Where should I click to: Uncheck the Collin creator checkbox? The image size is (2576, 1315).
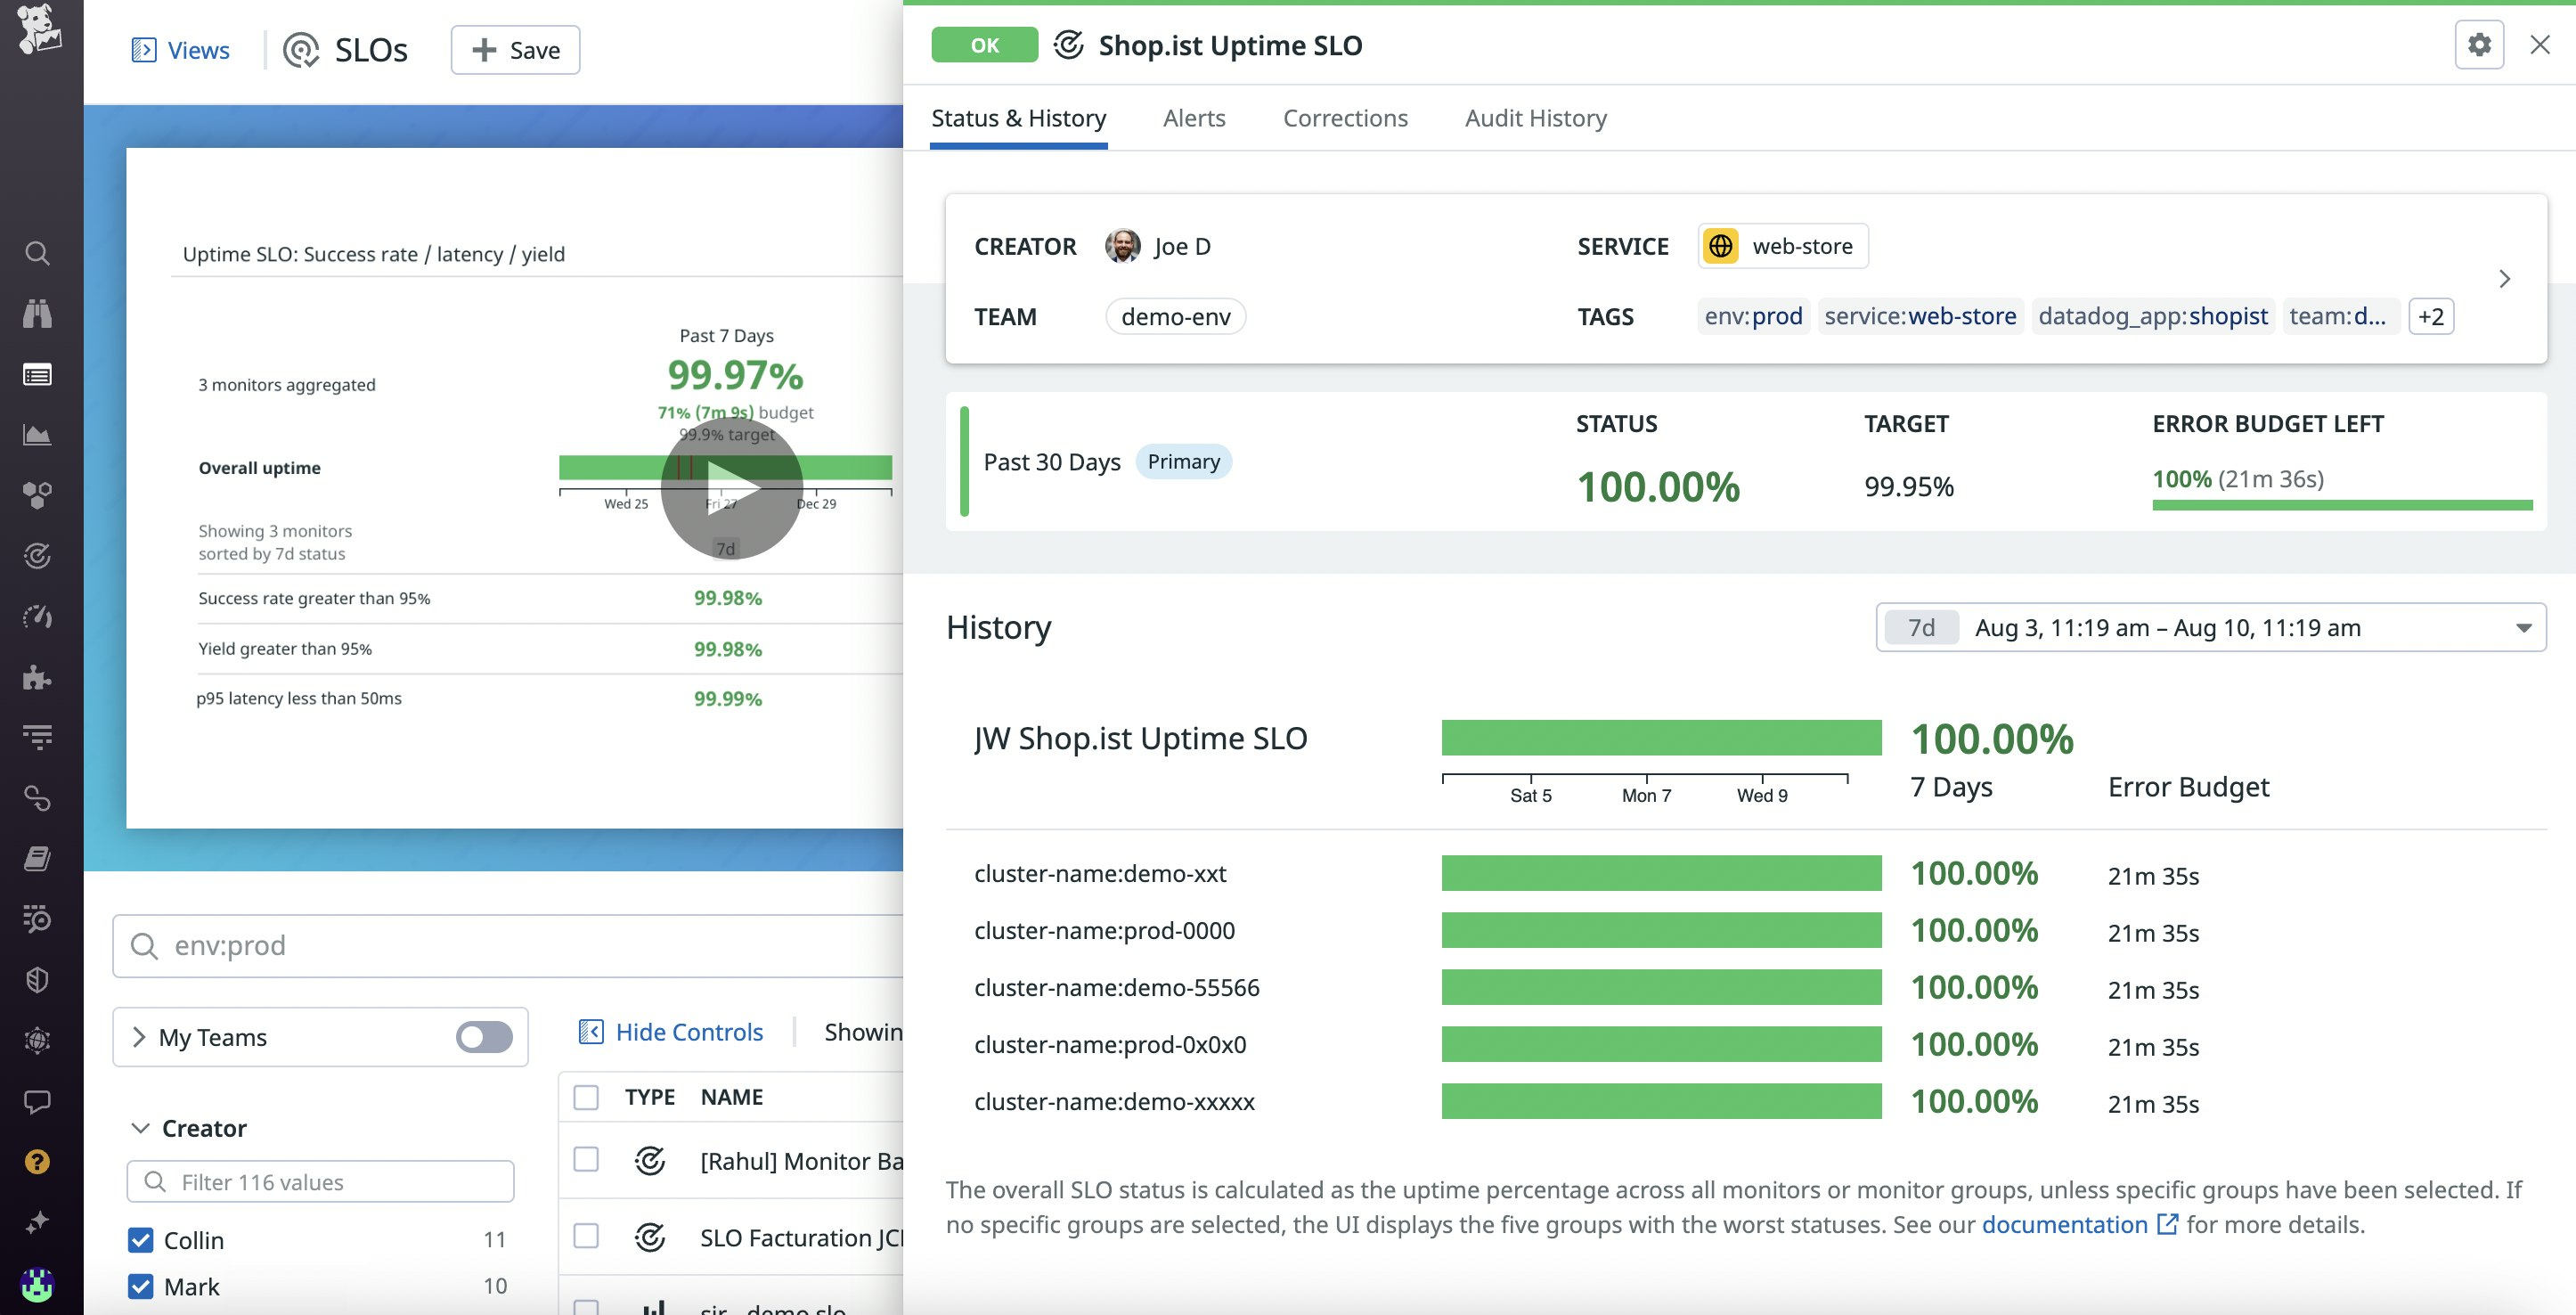coord(141,1240)
